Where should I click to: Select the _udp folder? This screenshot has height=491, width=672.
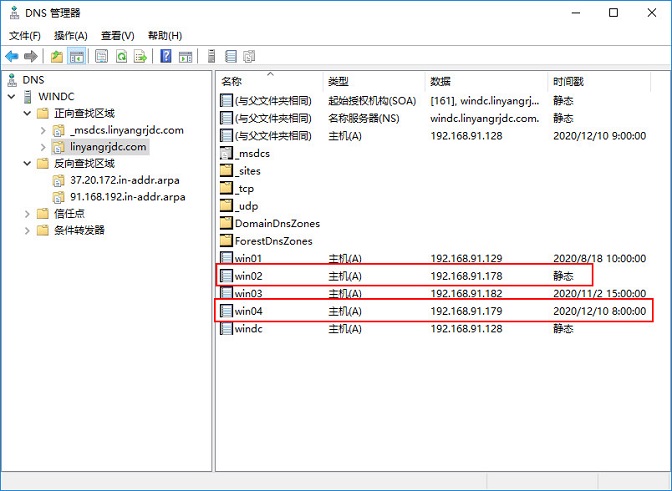click(x=239, y=206)
